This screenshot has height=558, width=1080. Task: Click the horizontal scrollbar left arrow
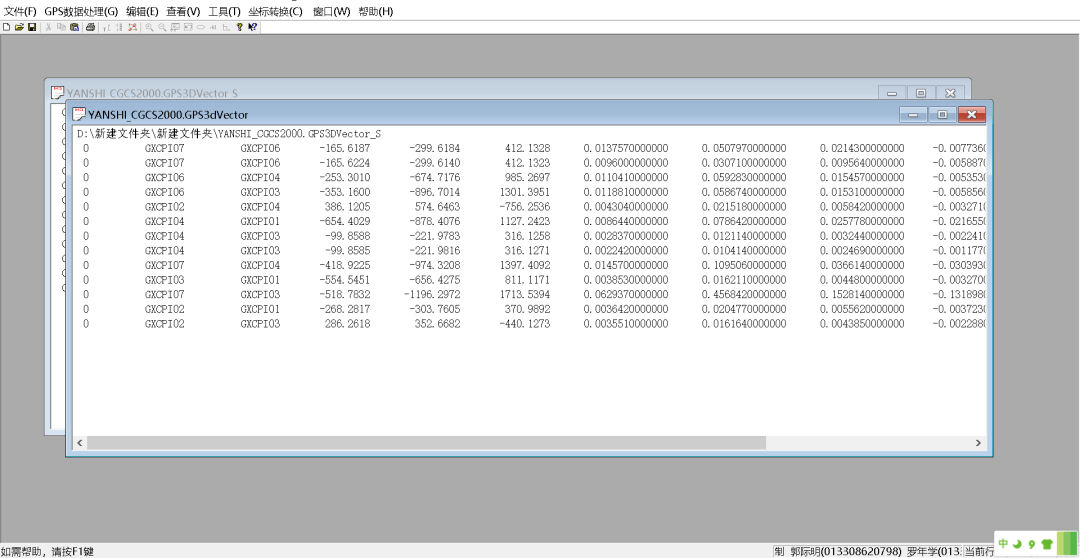pyautogui.click(x=80, y=442)
